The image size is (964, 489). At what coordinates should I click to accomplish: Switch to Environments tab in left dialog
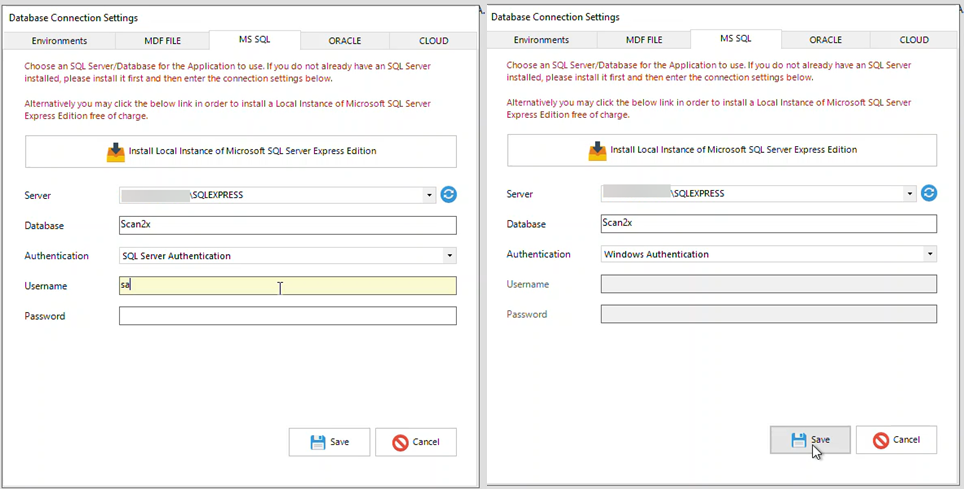click(x=59, y=41)
